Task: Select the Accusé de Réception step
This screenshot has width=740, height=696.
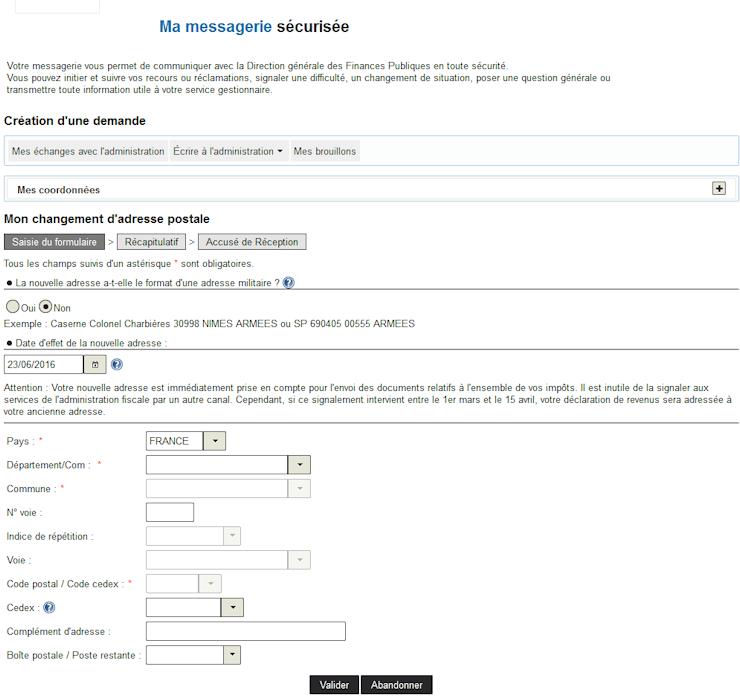Action: (x=252, y=242)
